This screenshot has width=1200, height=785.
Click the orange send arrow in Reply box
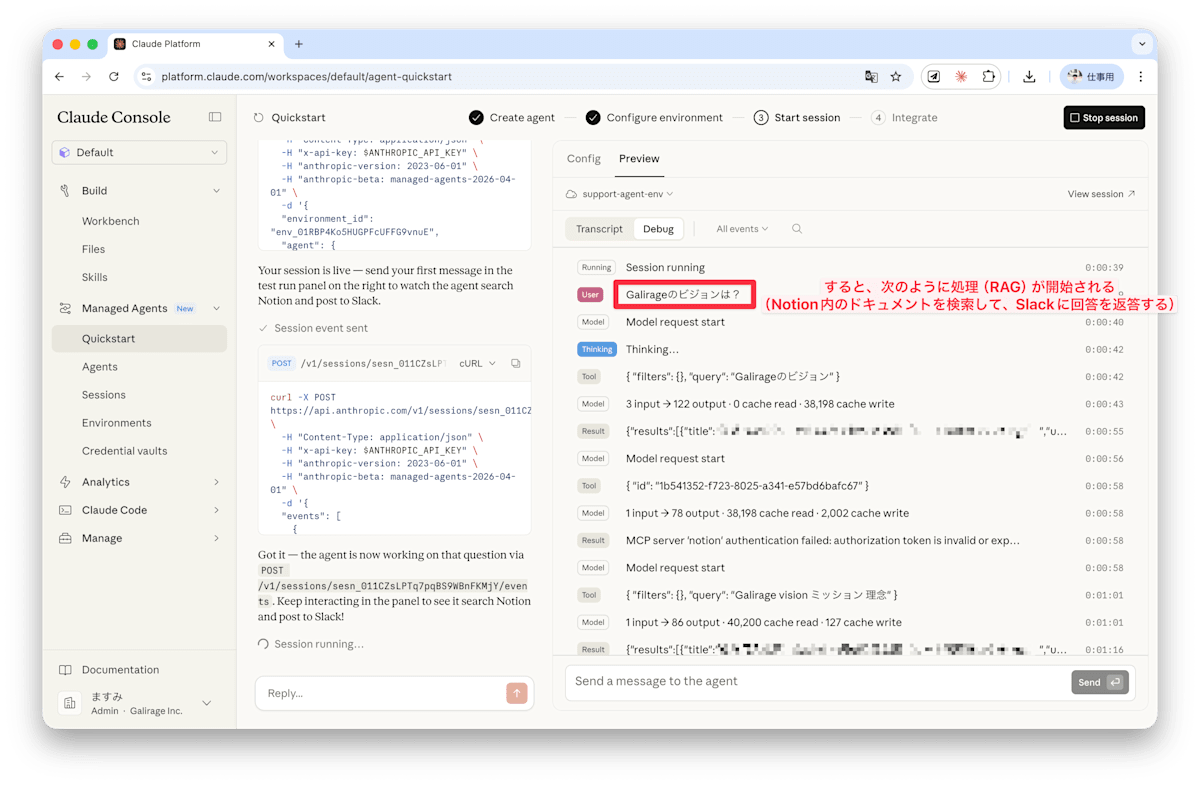(x=517, y=693)
